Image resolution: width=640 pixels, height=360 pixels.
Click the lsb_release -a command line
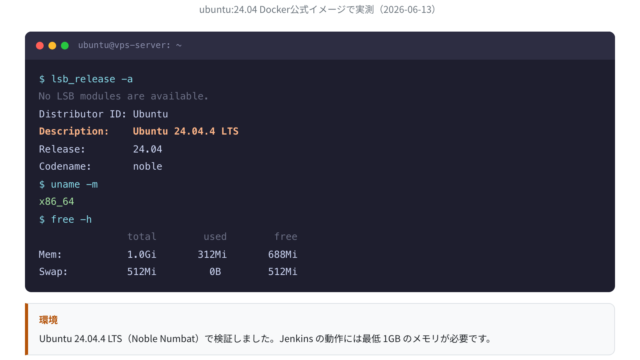coord(86,79)
